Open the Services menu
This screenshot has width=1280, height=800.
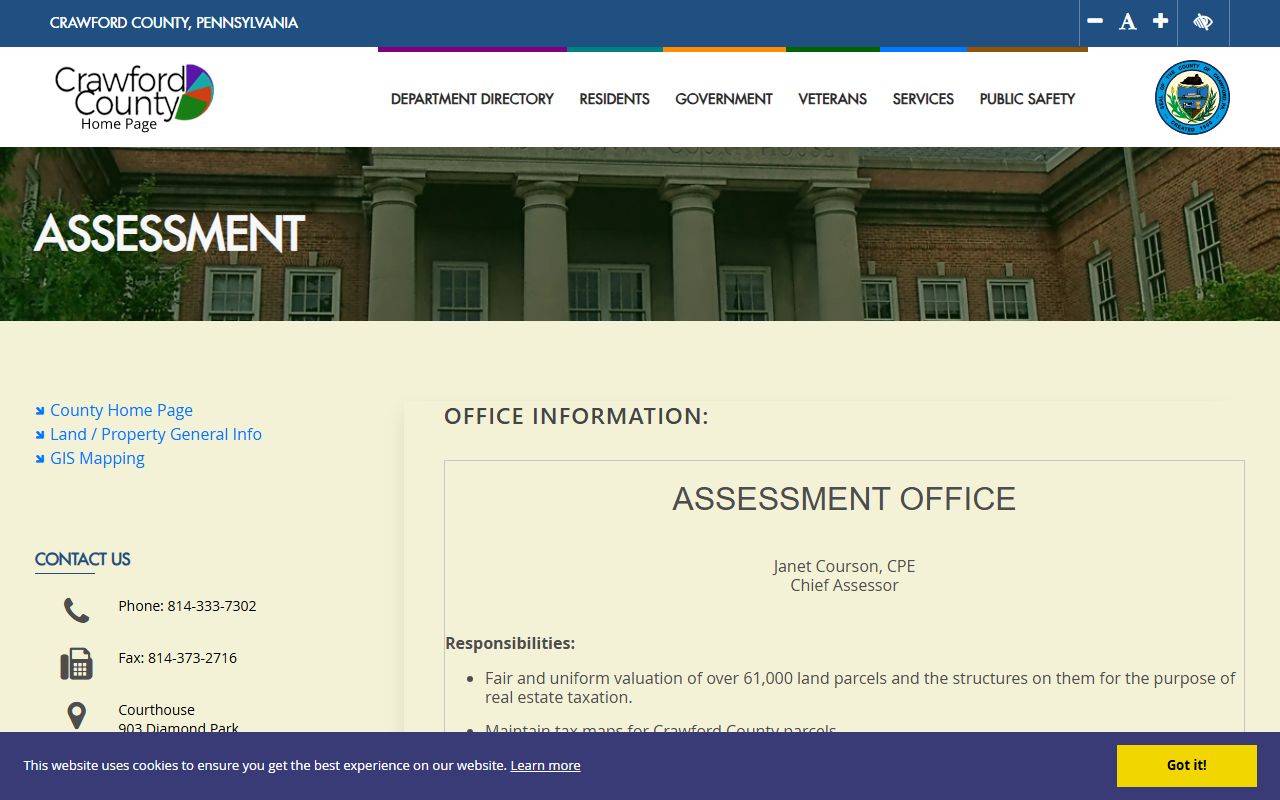(x=923, y=99)
